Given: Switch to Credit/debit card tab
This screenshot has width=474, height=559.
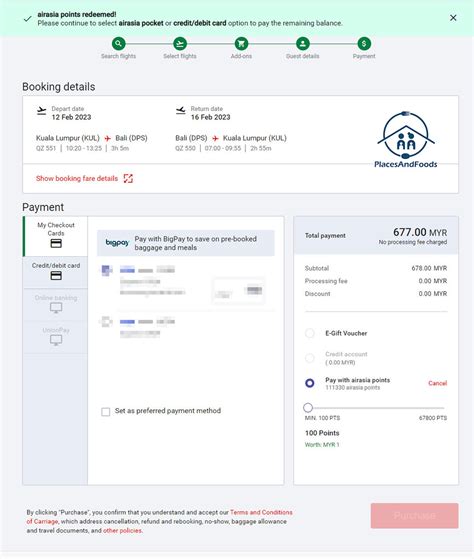Looking at the screenshot, I should pos(56,272).
